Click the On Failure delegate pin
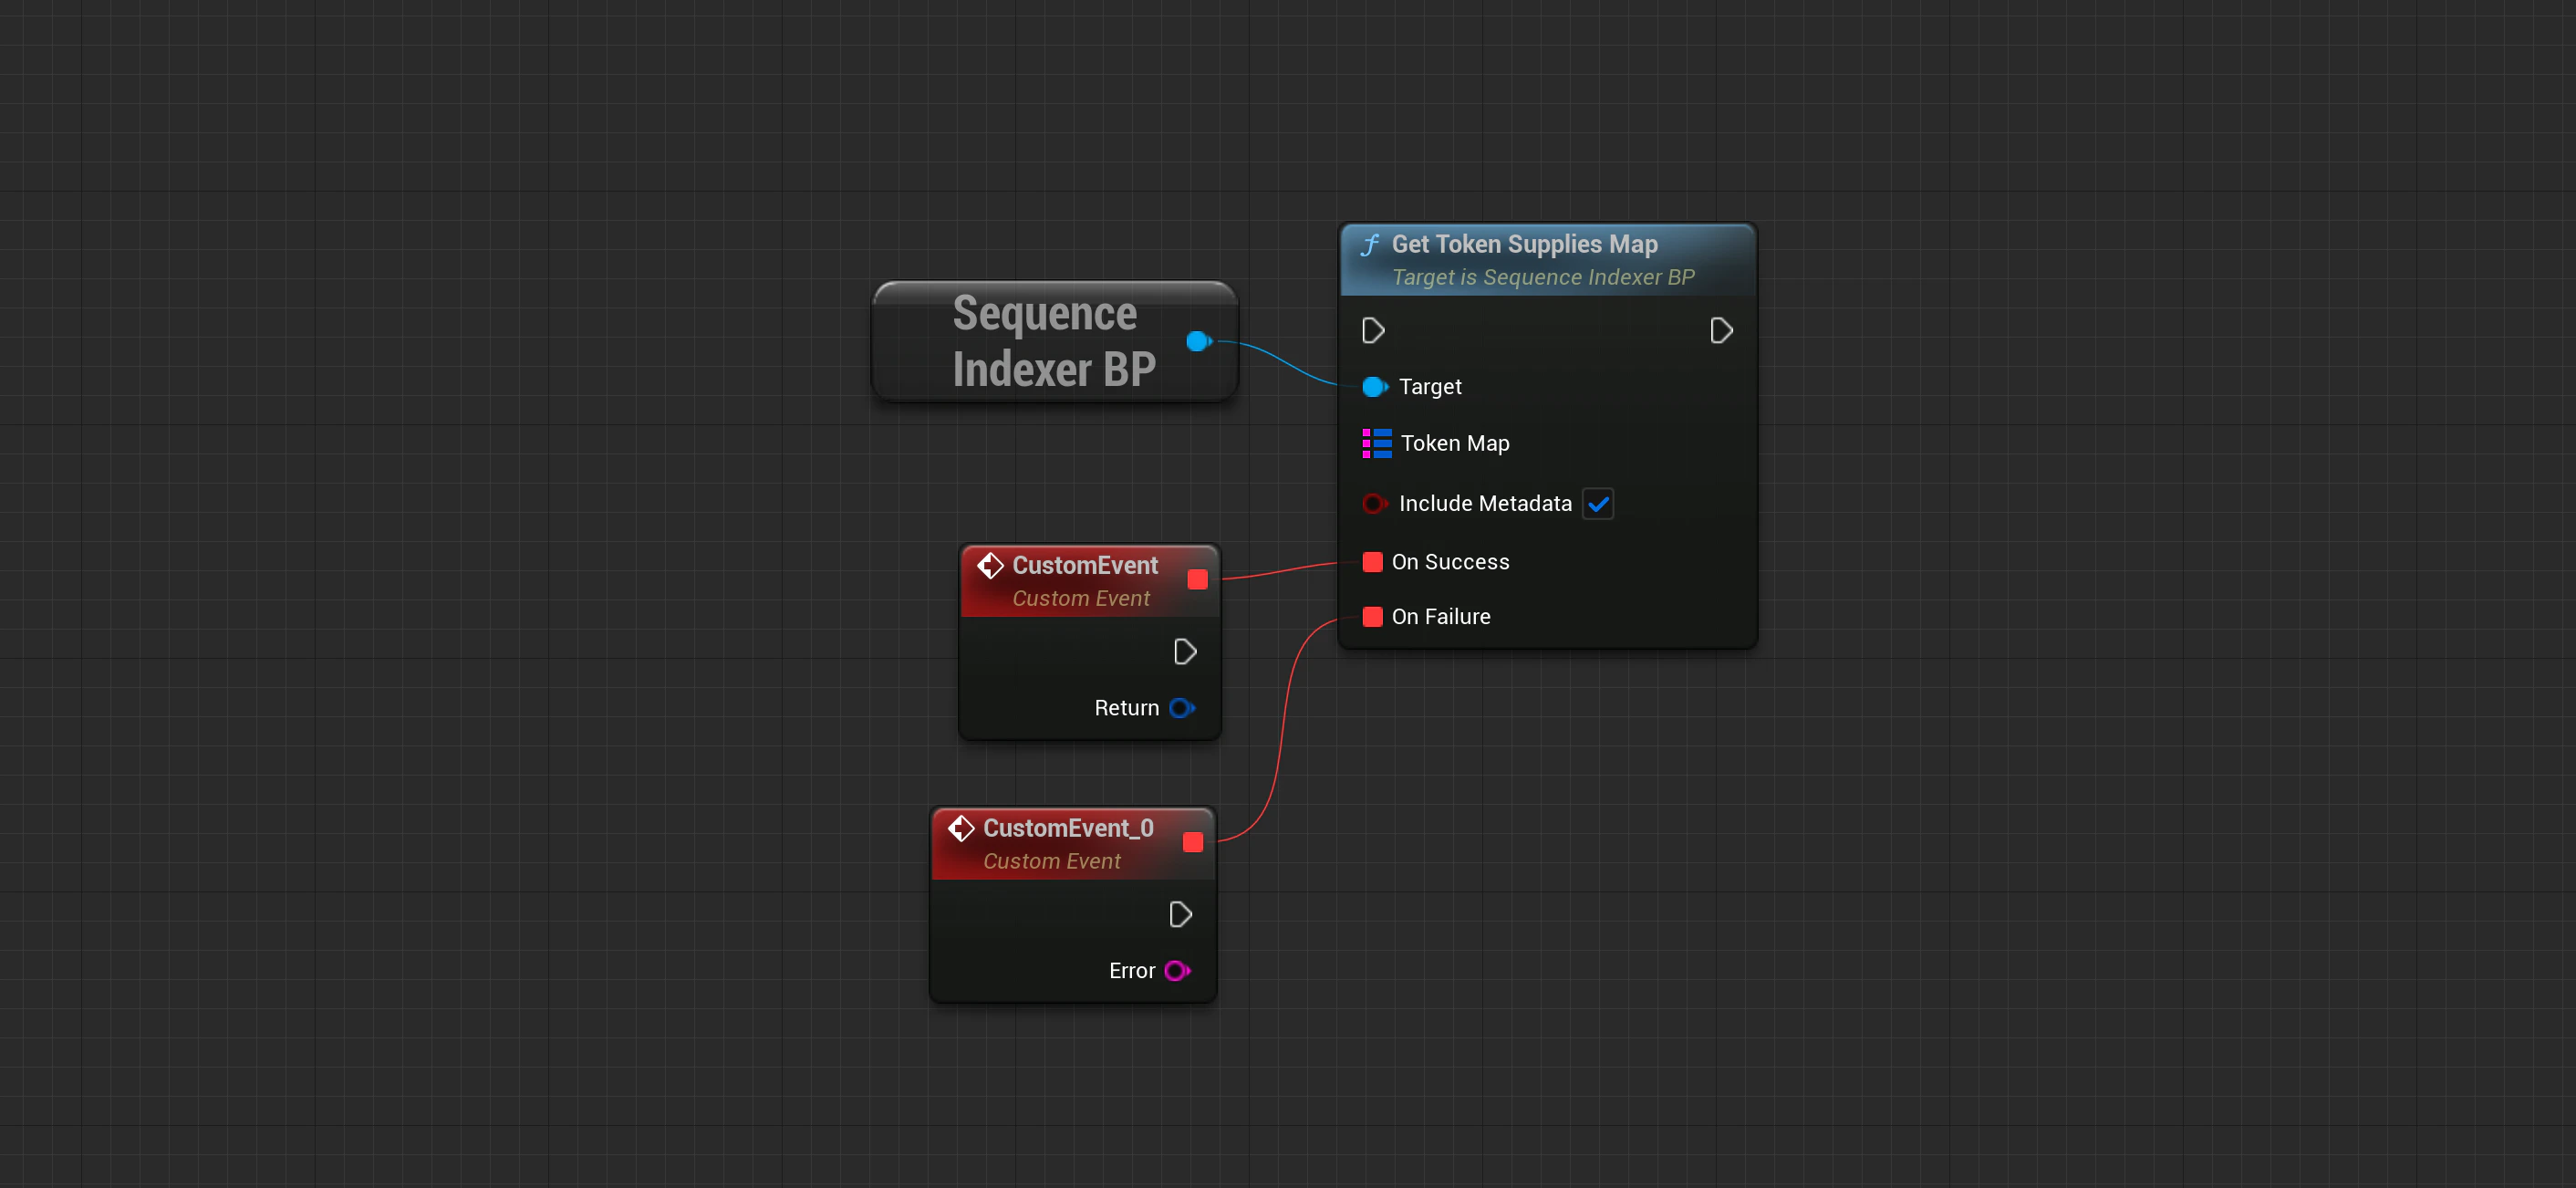This screenshot has height=1188, width=2576. (x=1372, y=617)
